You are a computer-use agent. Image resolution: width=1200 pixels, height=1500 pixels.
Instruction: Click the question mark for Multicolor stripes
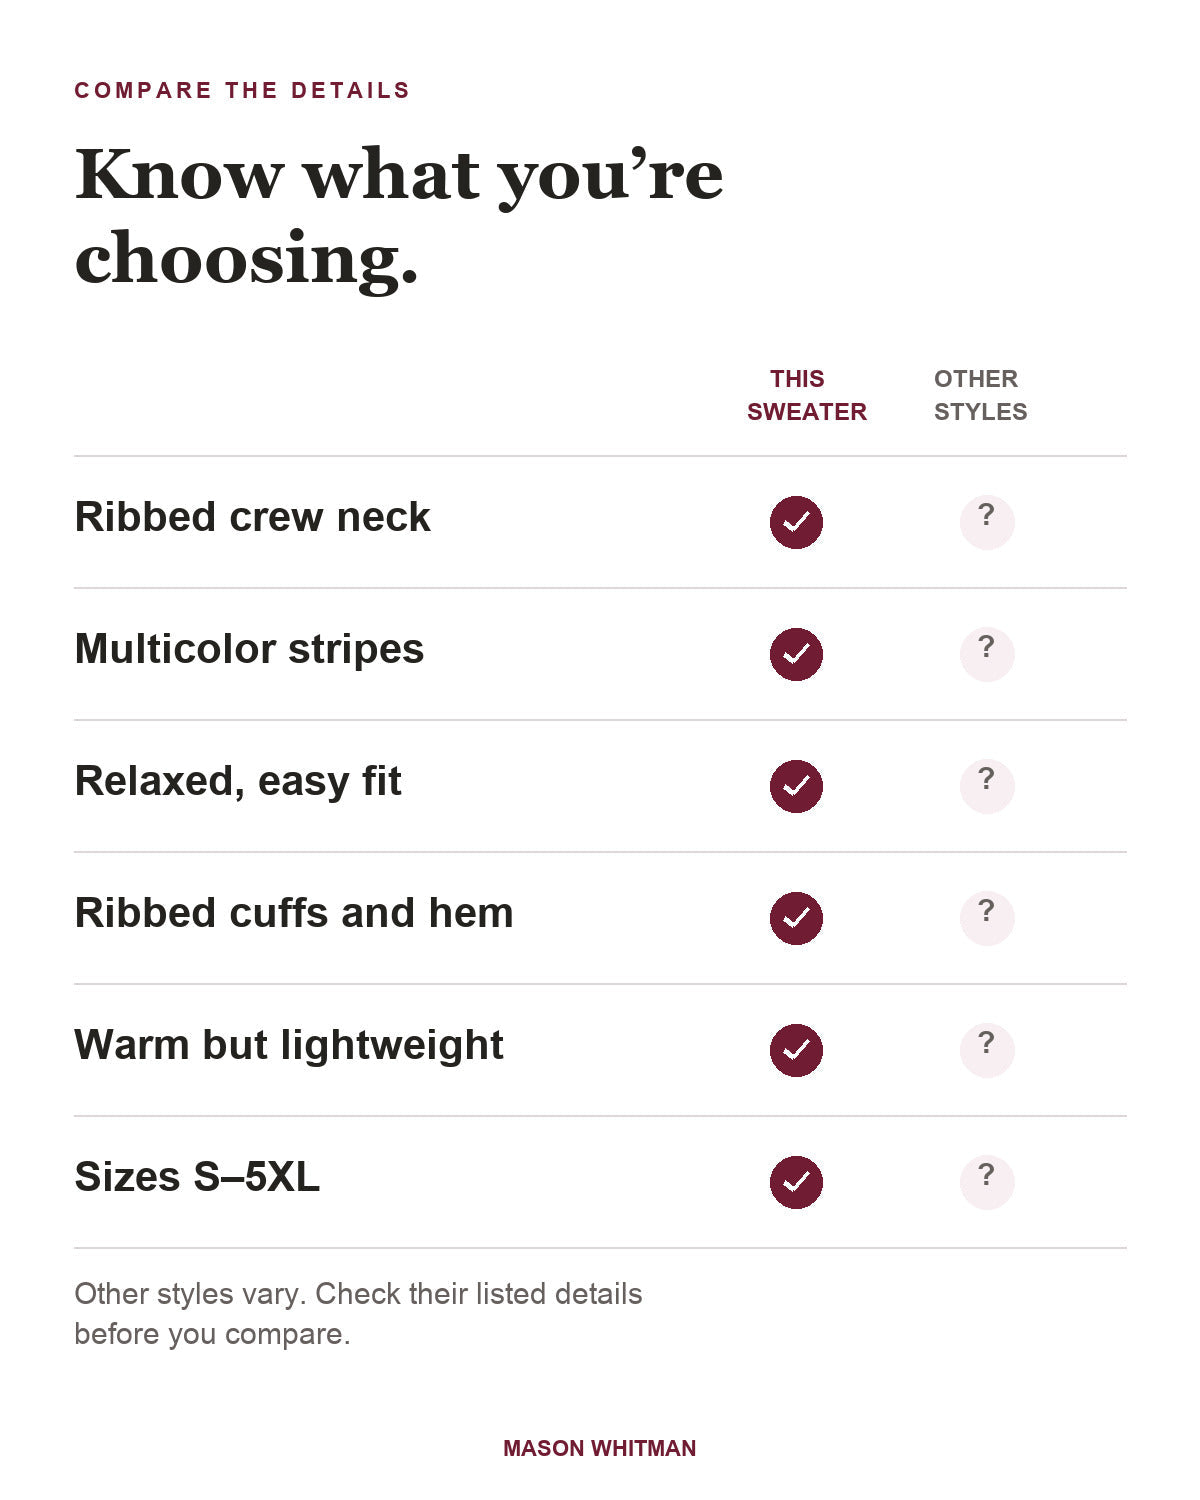[987, 654]
